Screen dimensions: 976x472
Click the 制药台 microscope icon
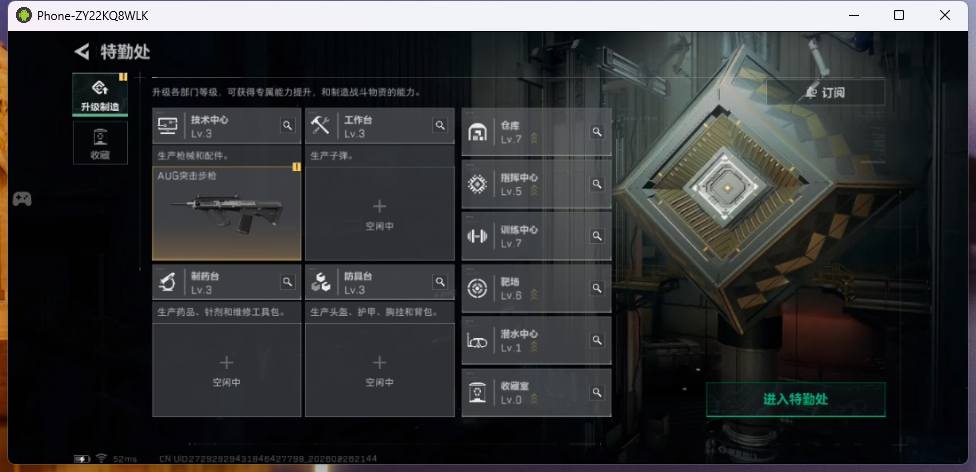(x=167, y=282)
